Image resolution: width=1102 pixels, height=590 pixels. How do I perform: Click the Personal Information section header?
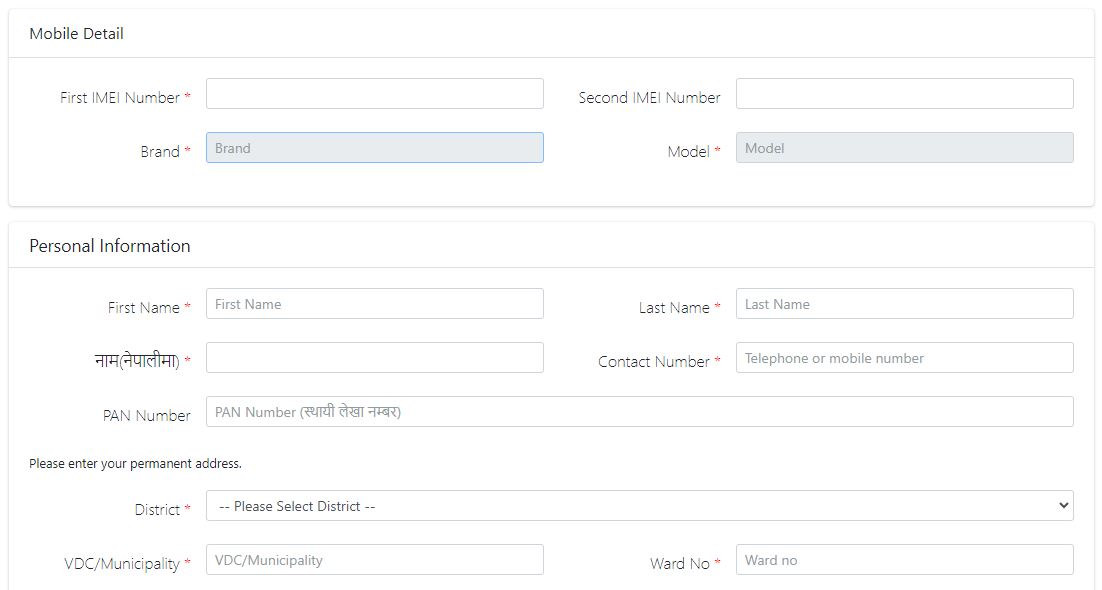pos(110,245)
